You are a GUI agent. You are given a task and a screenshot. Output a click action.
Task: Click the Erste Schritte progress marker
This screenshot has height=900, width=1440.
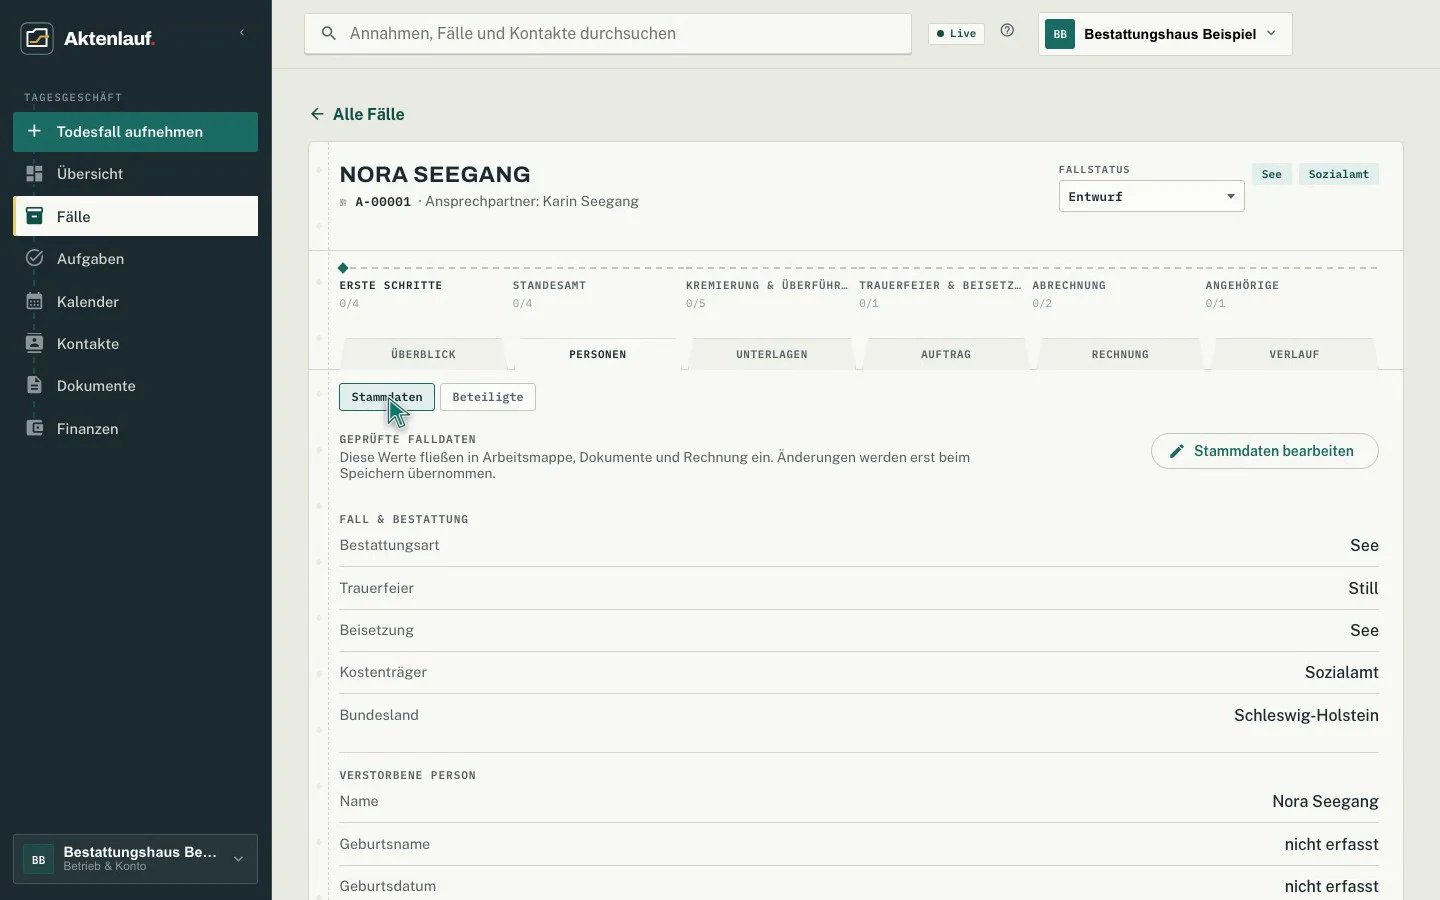pos(343,268)
